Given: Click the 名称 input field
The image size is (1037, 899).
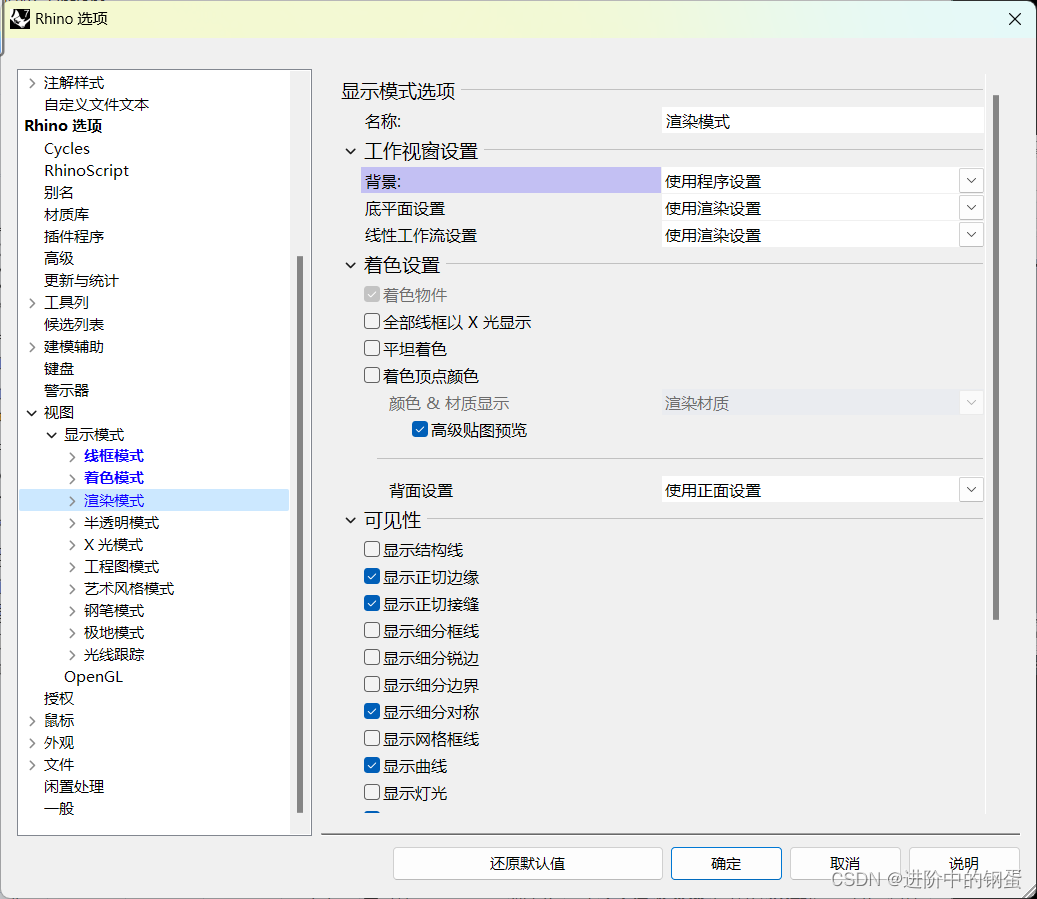Looking at the screenshot, I should coord(822,121).
